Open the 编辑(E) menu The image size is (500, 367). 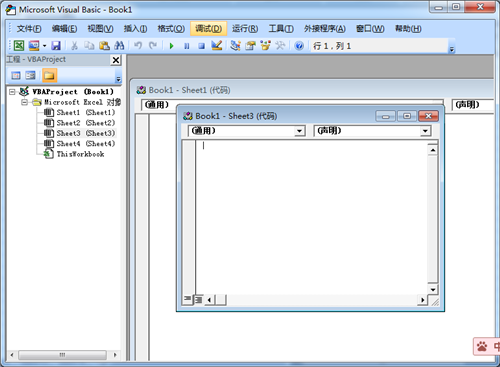64,29
